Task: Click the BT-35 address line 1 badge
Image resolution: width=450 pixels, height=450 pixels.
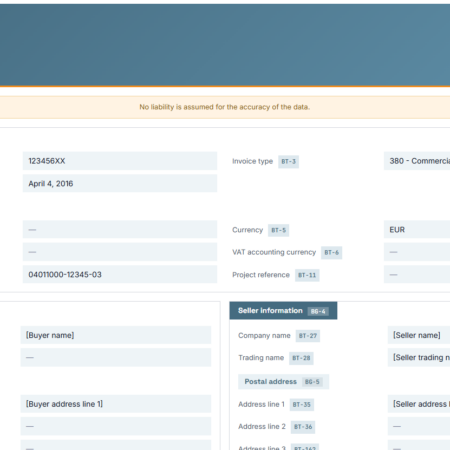Action: (x=302, y=405)
